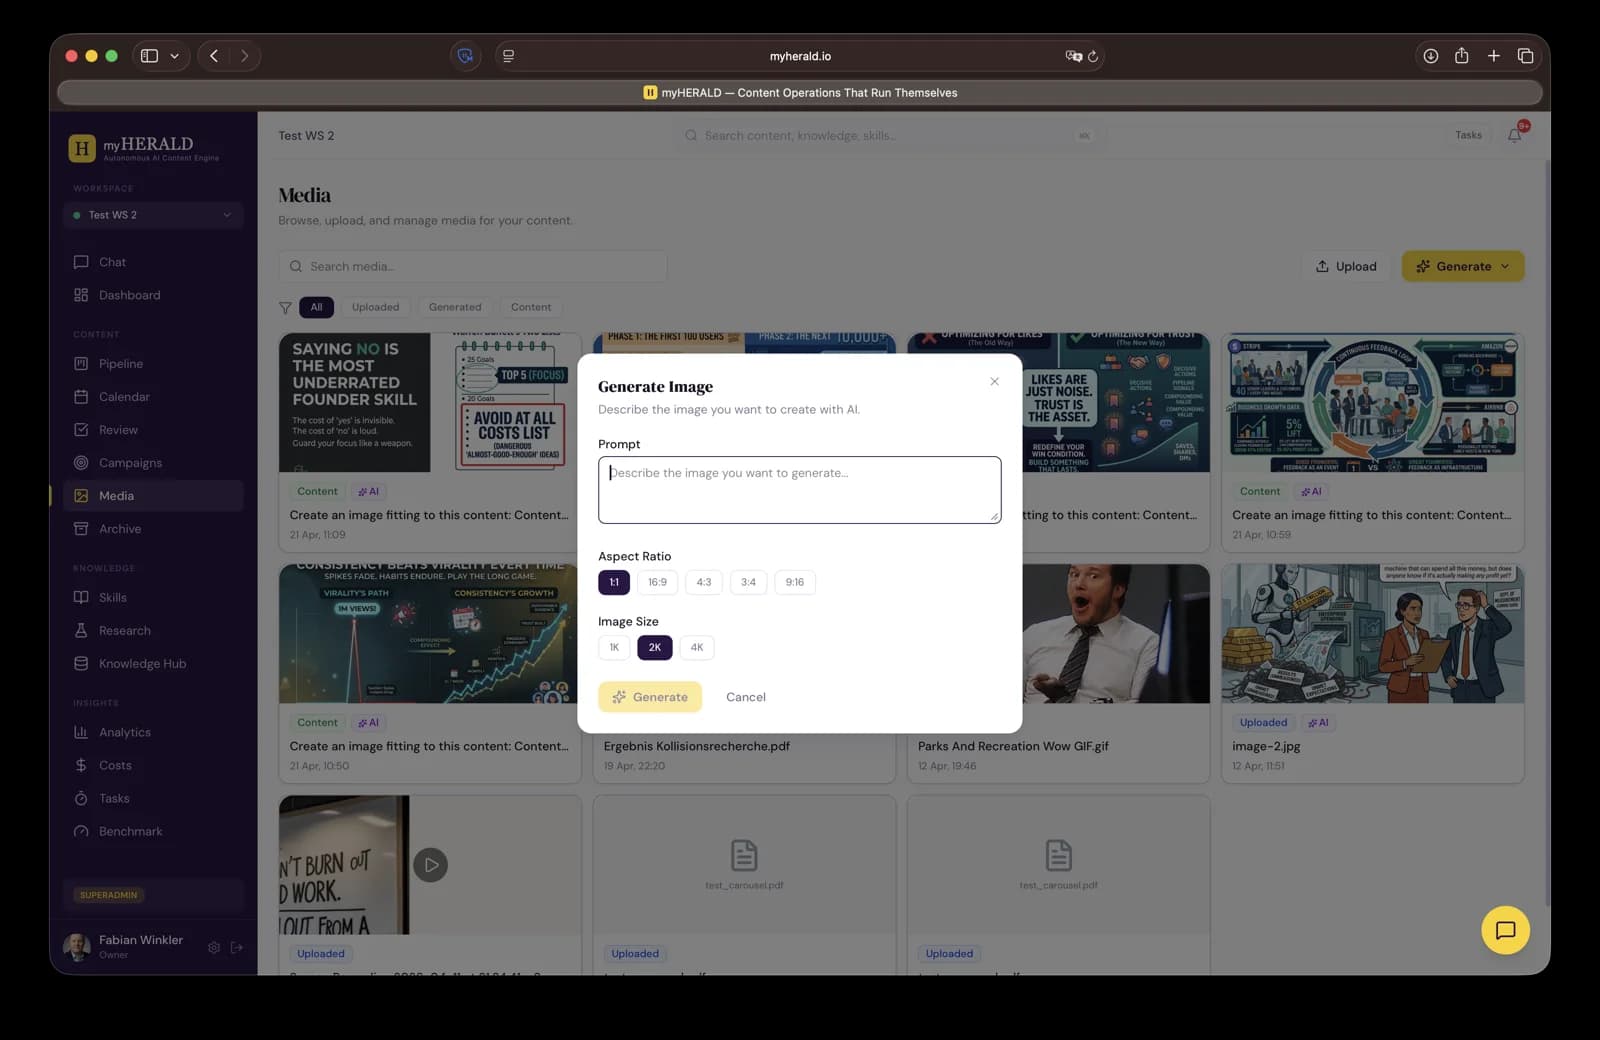
Task: Select the 4:3 aspect ratio
Action: [x=704, y=582]
